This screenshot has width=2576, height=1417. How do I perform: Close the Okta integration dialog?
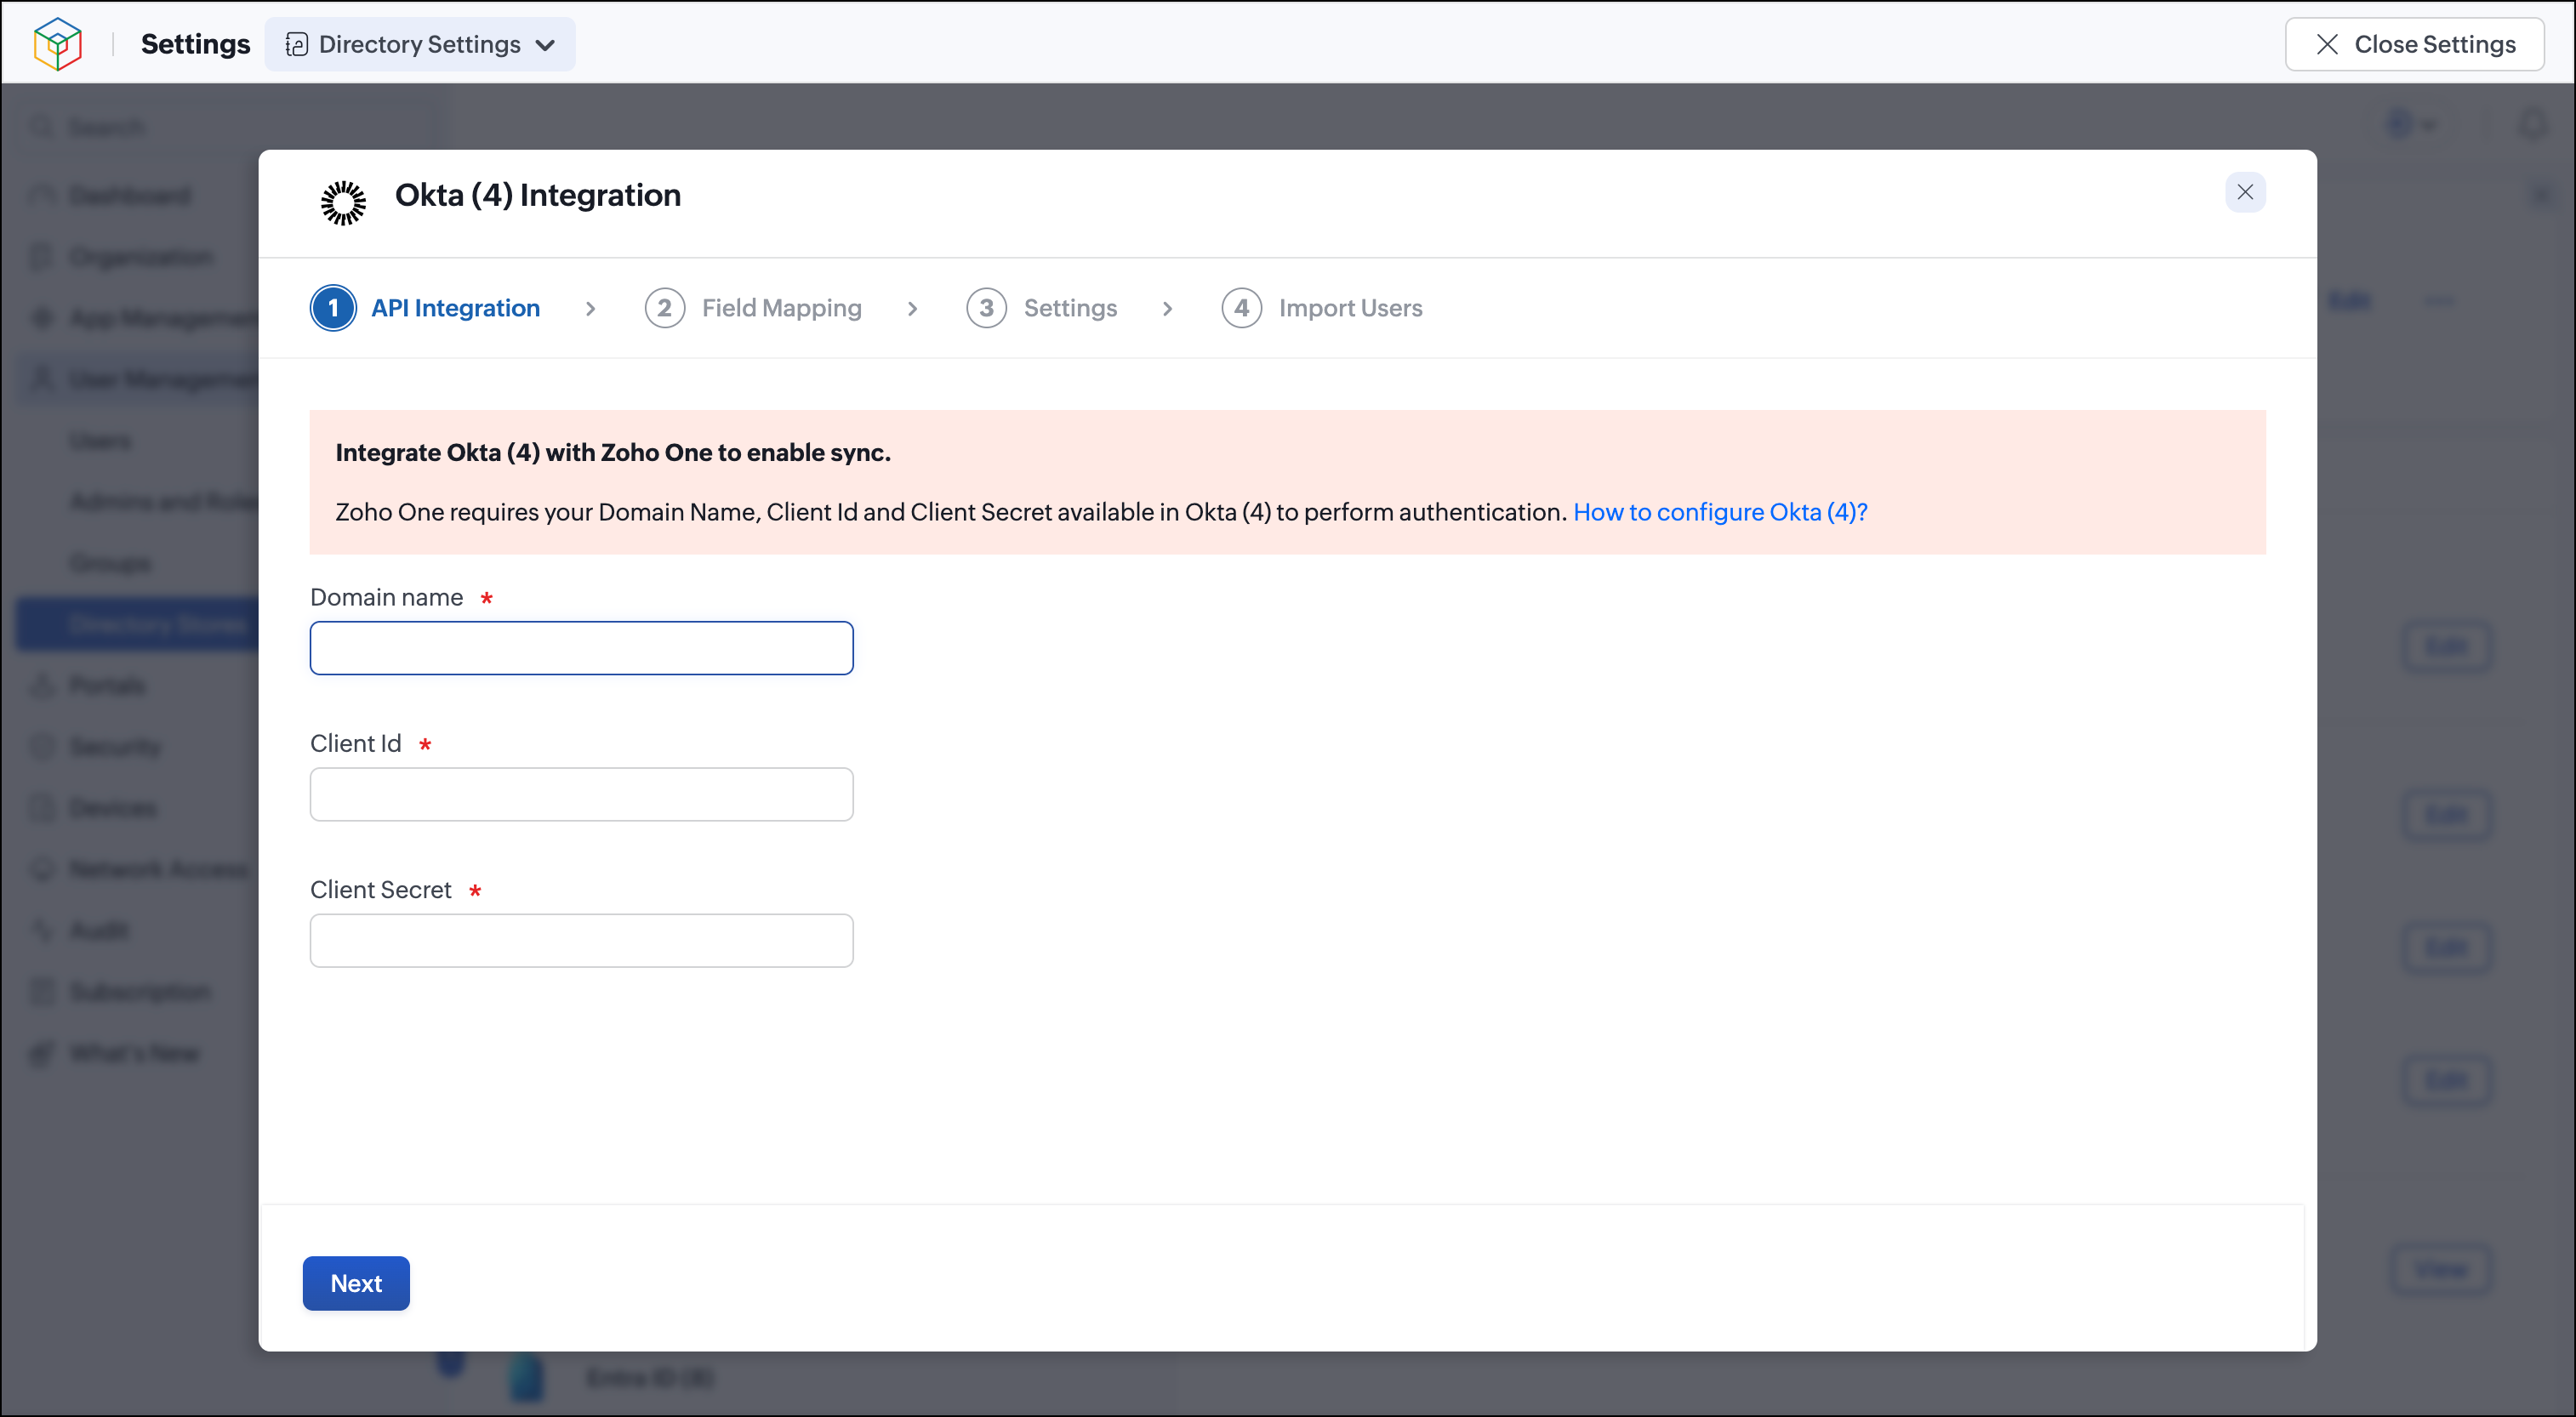click(x=2245, y=192)
